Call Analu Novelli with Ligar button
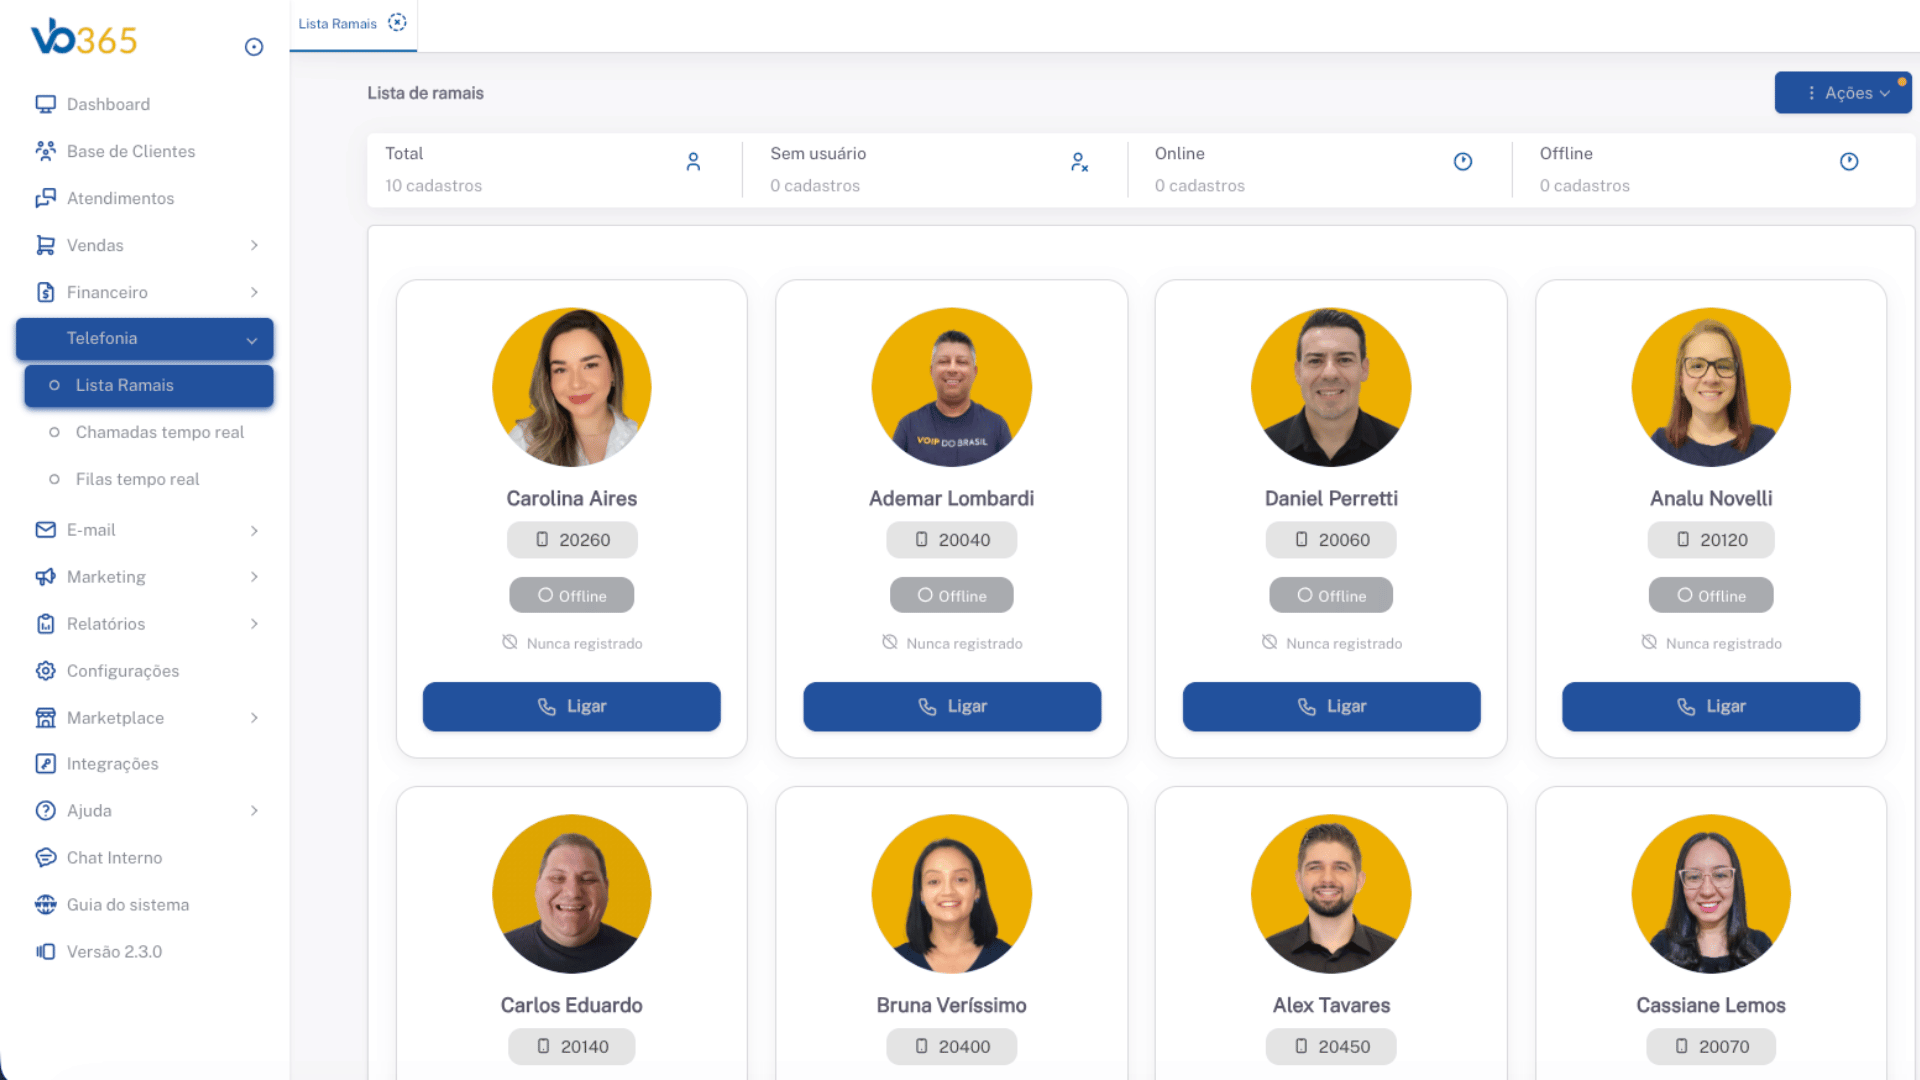 (x=1711, y=707)
